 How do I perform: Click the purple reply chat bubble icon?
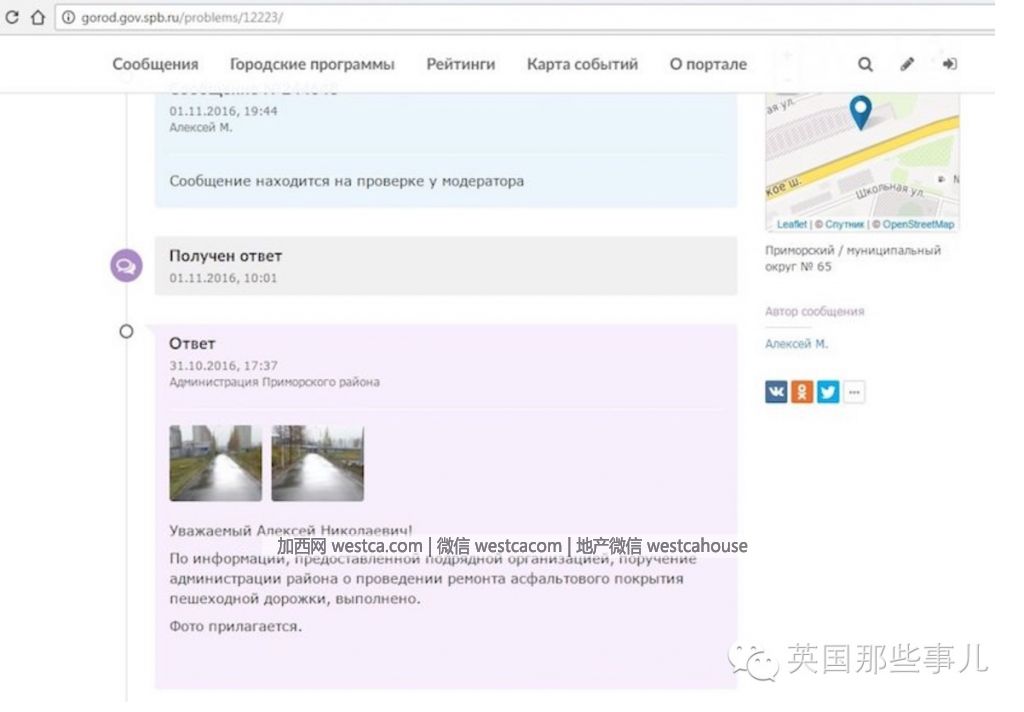(x=126, y=266)
